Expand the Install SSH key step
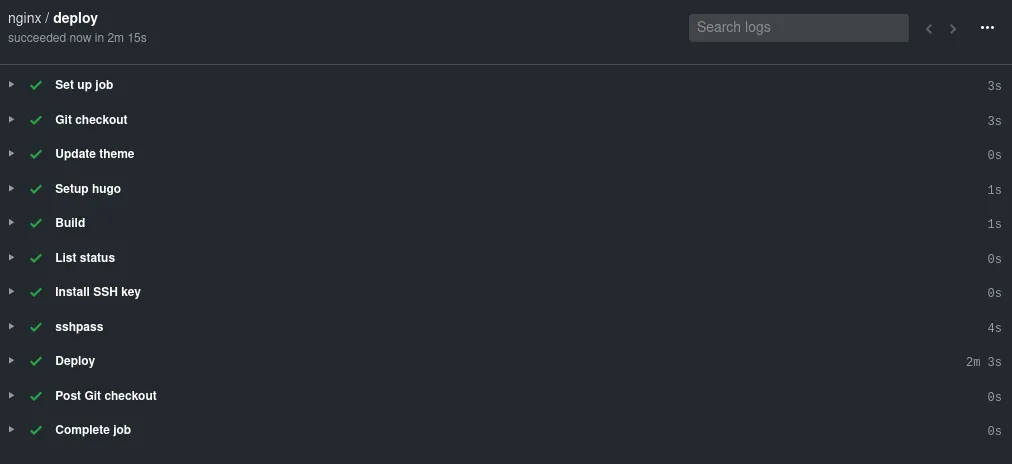This screenshot has width=1012, height=464. tap(11, 292)
